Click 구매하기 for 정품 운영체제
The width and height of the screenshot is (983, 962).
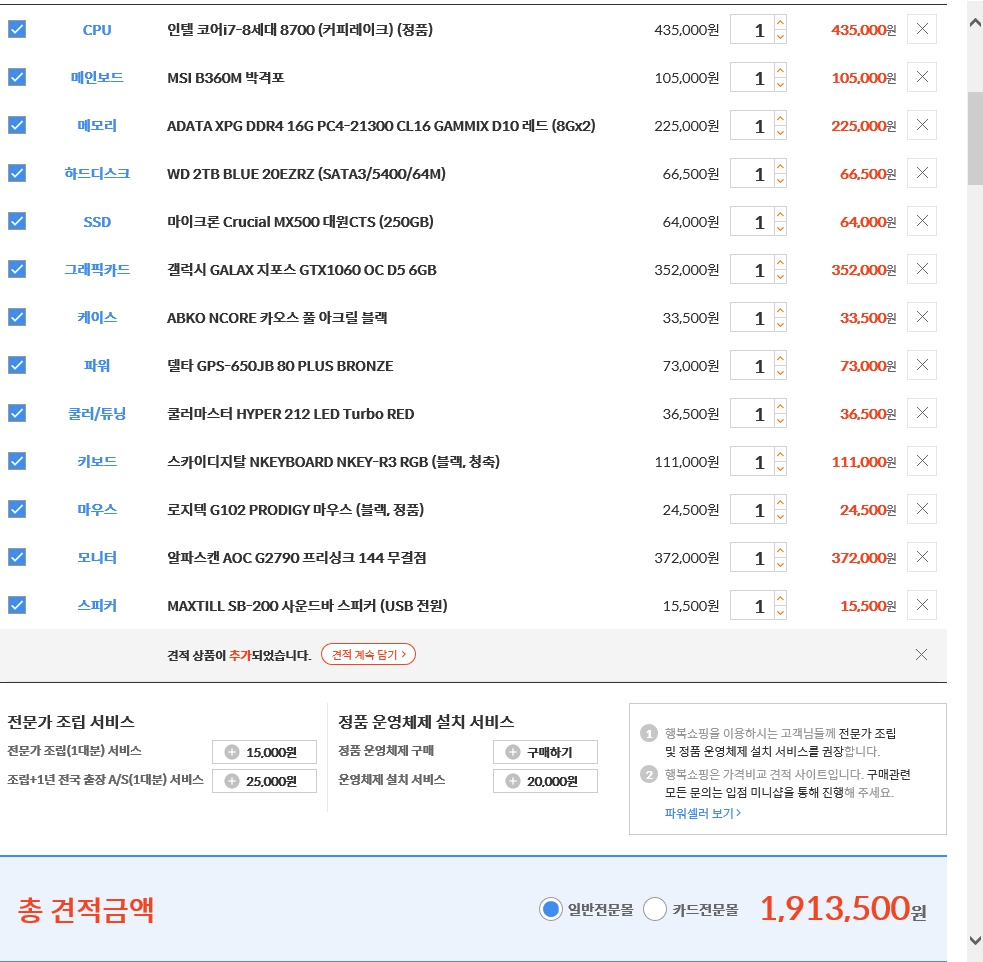click(x=545, y=752)
